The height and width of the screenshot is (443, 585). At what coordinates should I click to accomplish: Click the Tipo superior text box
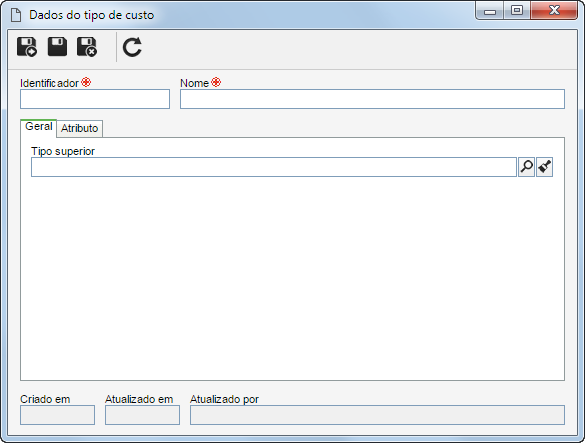[274, 167]
